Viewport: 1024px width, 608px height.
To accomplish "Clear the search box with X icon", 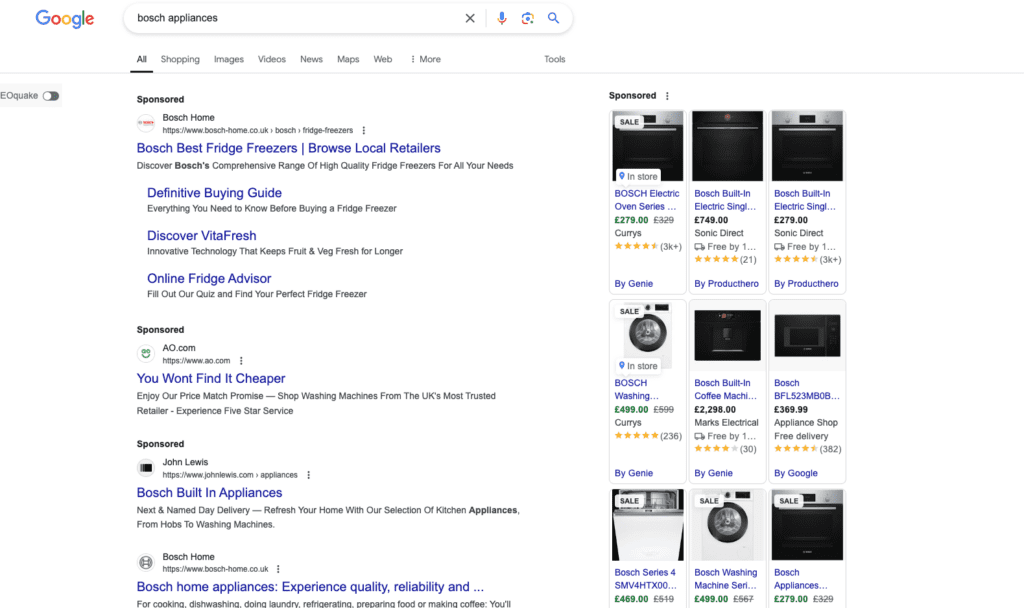I will pos(470,18).
